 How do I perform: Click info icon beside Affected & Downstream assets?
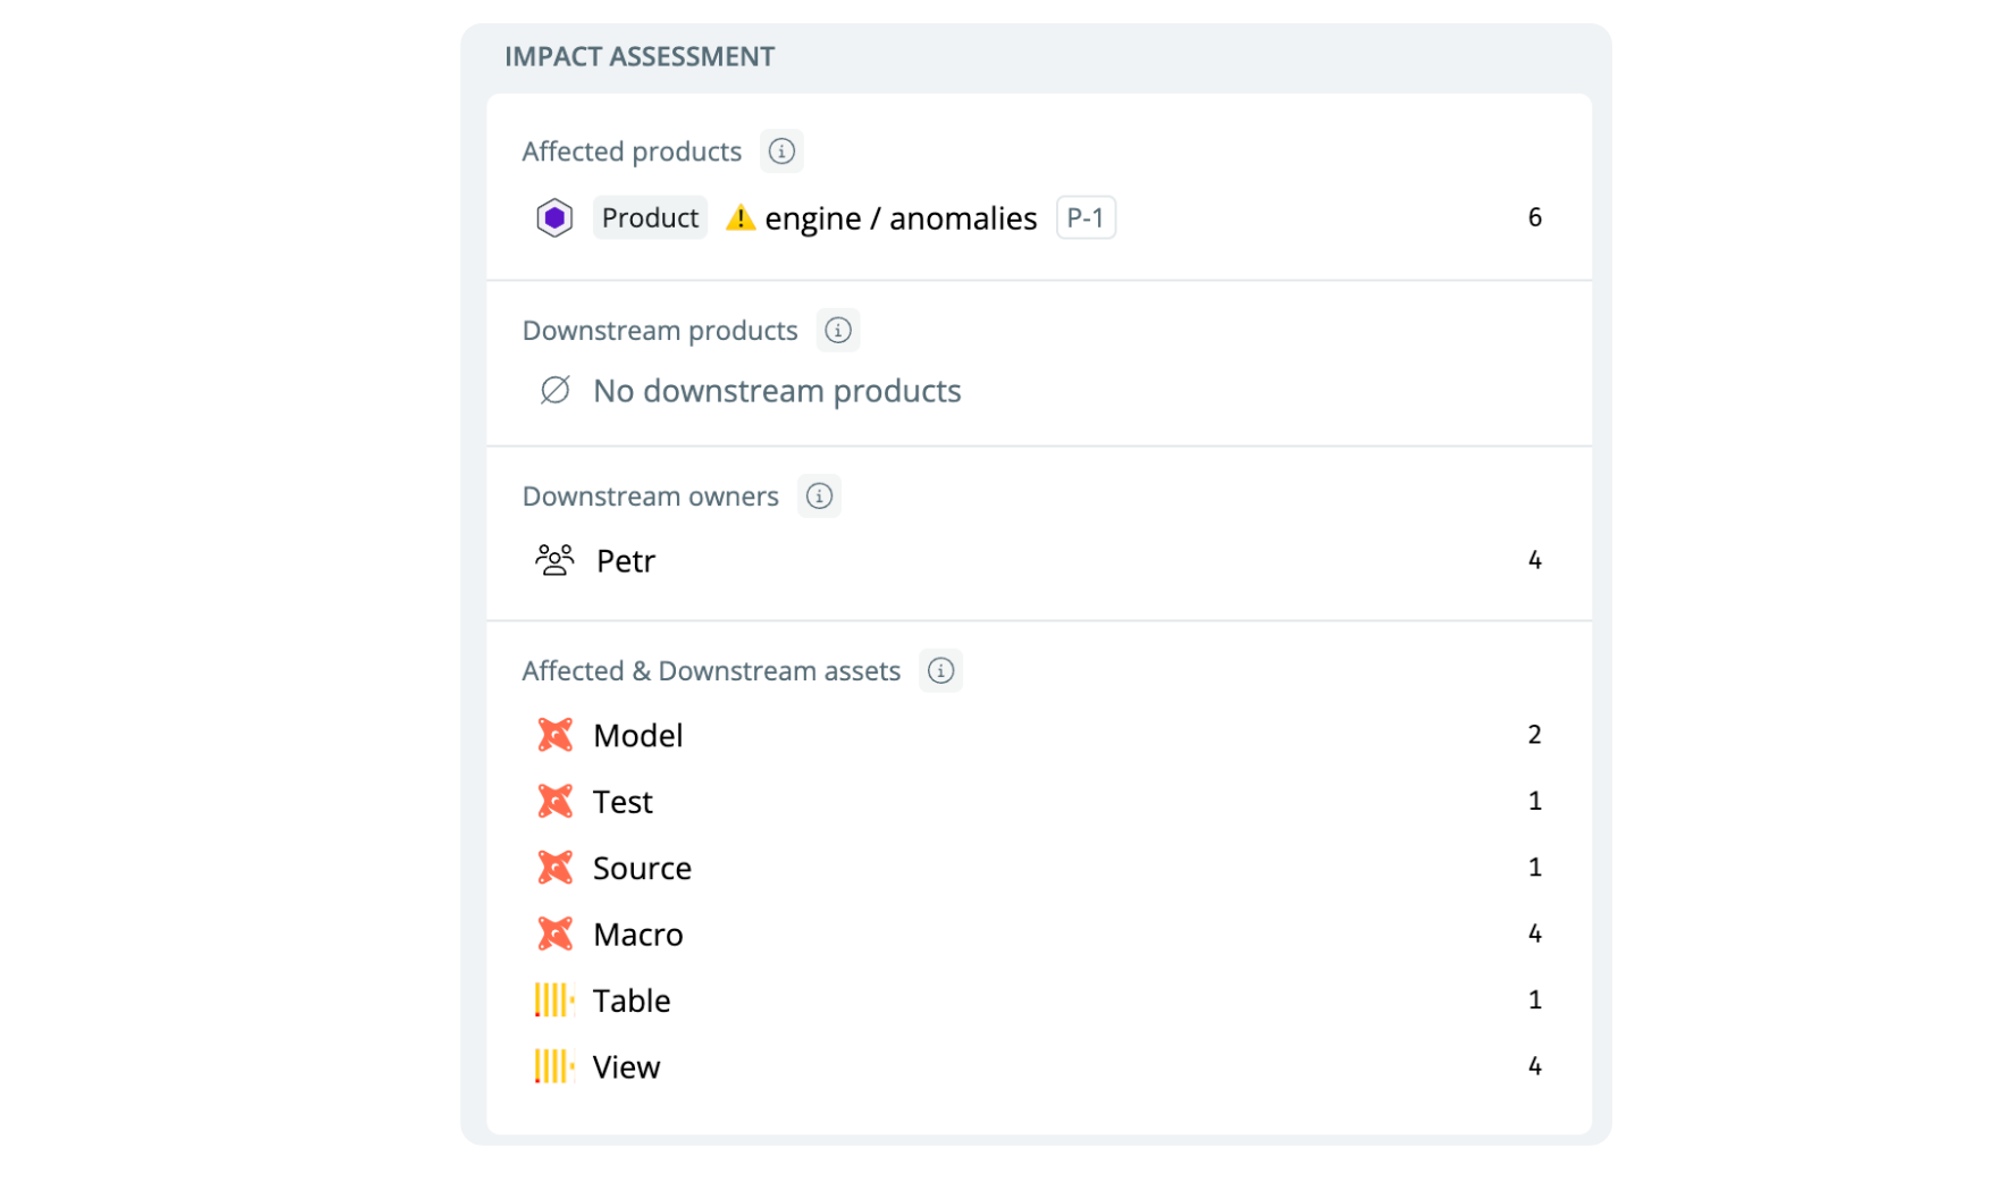click(x=940, y=670)
